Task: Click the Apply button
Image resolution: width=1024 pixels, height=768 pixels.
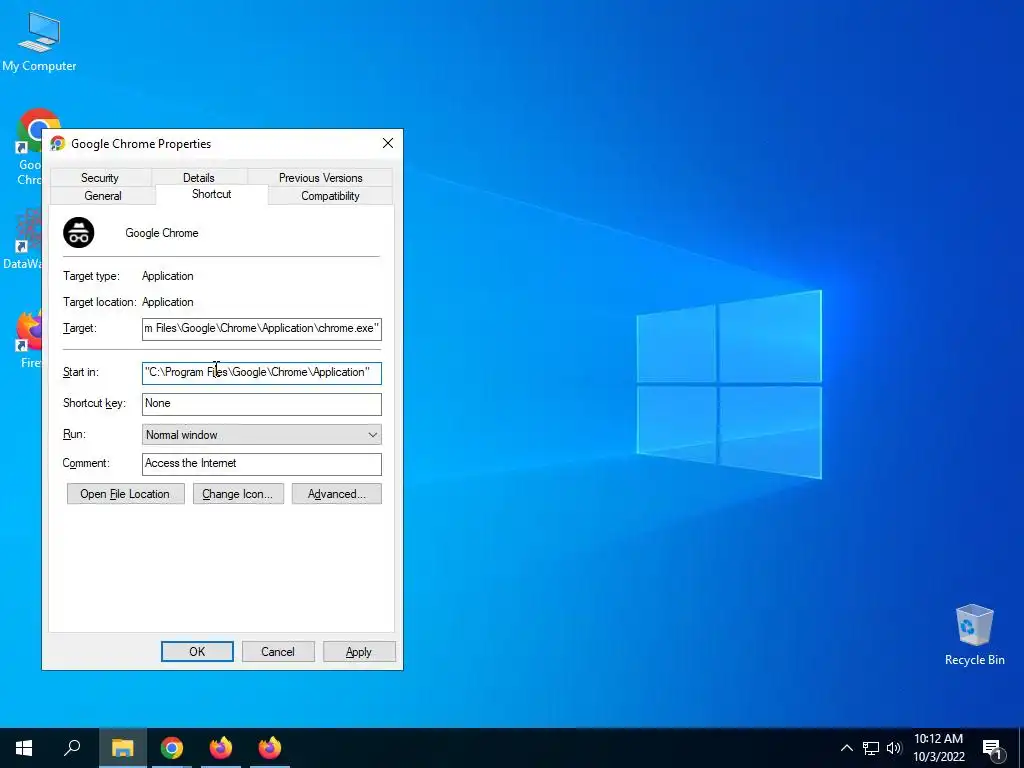Action: (359, 651)
